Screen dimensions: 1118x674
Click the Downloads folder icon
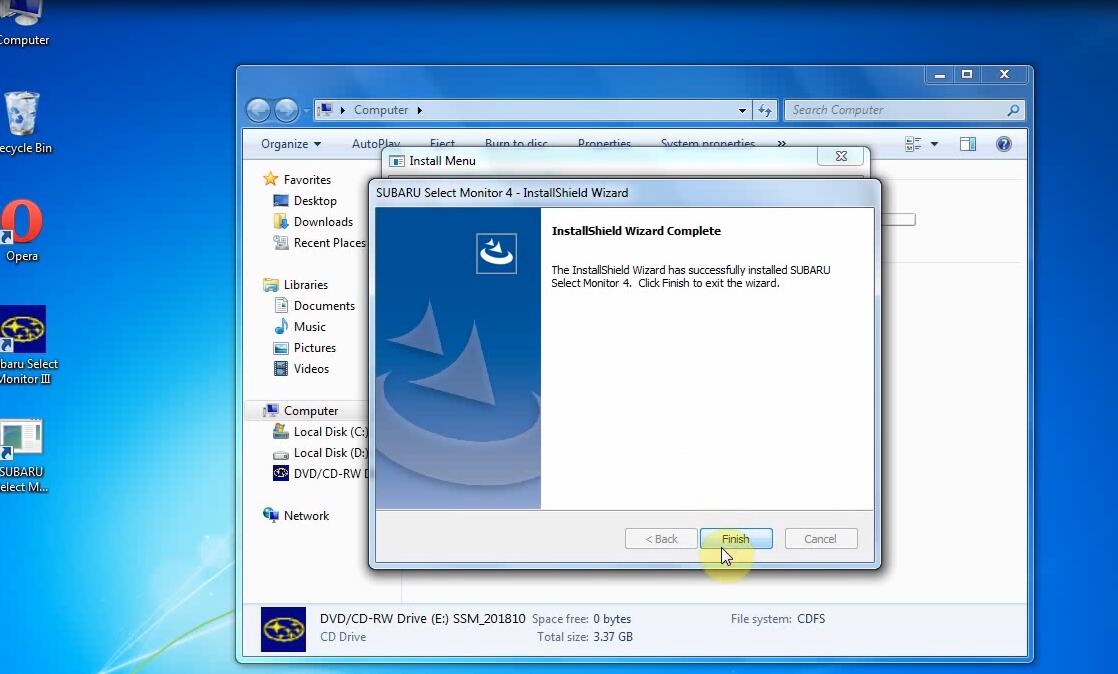pyautogui.click(x=281, y=222)
